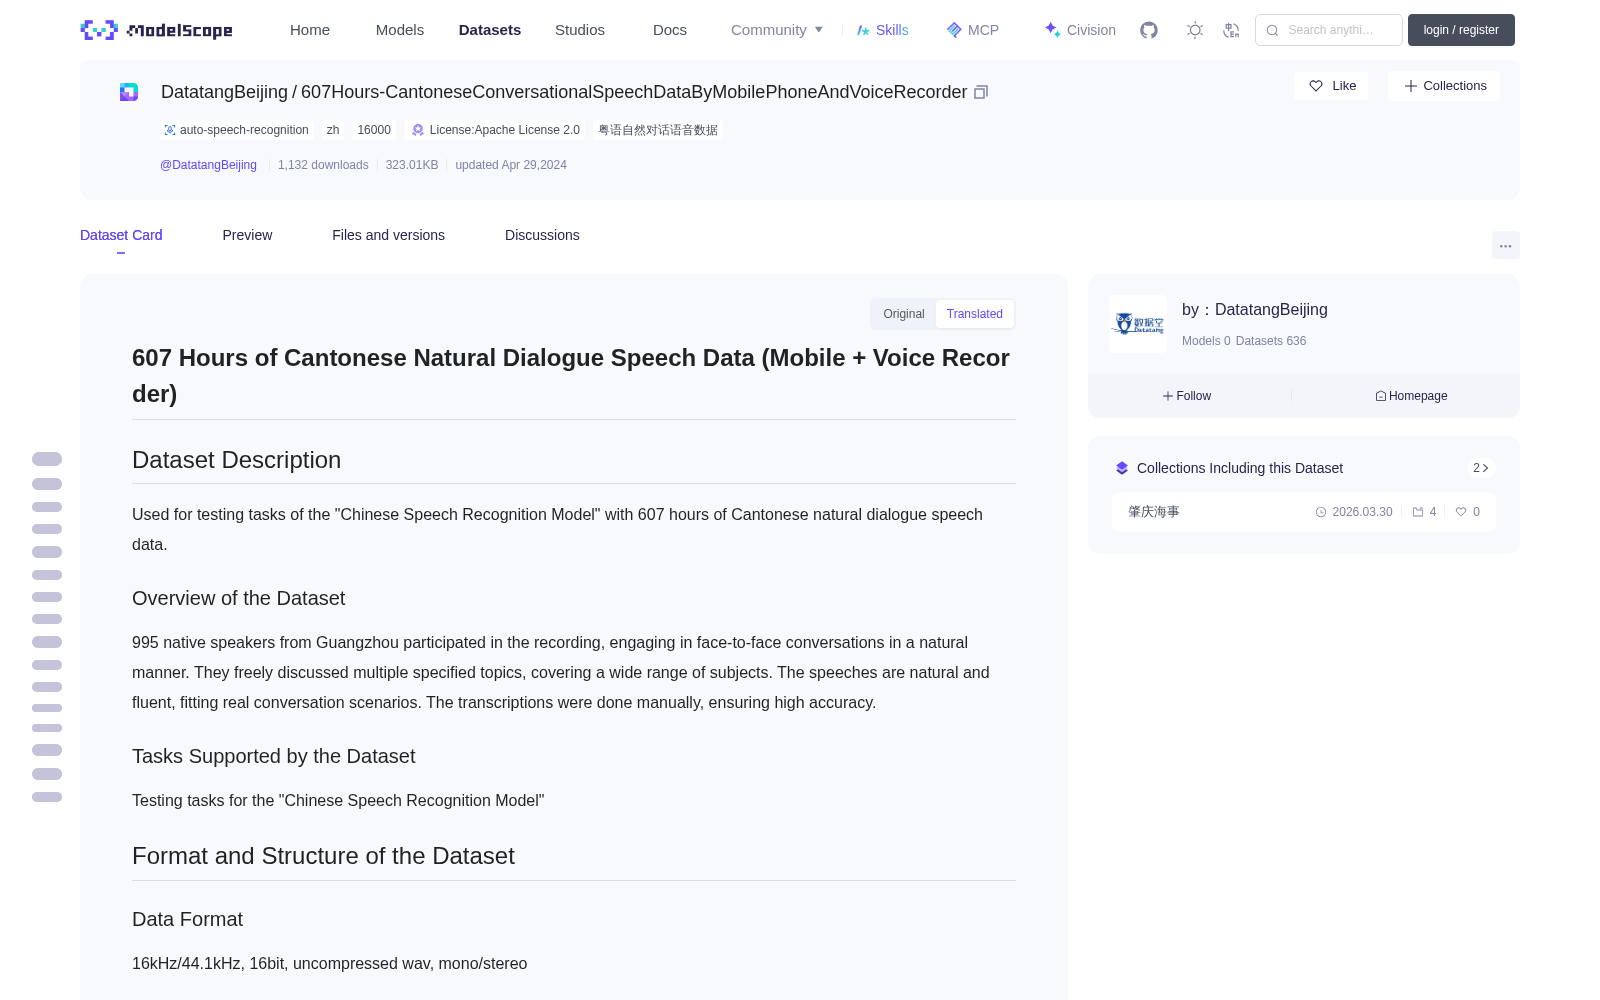Click the Data Format heading
Image resolution: width=1600 pixels, height=1000 pixels.
point(188,919)
